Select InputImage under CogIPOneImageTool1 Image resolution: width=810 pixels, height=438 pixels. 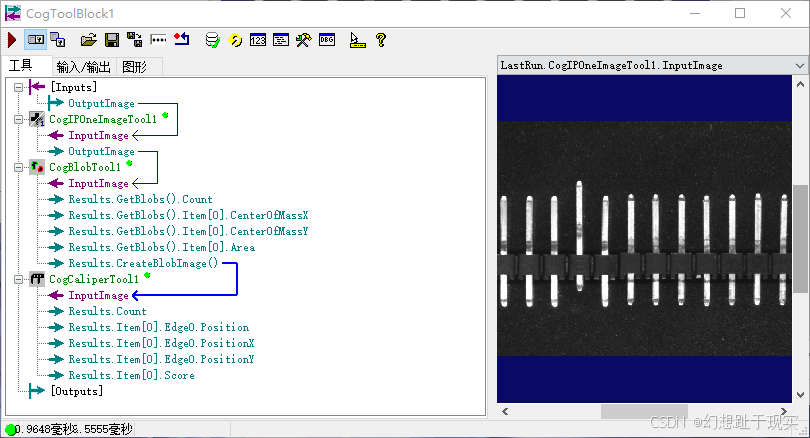[98, 135]
